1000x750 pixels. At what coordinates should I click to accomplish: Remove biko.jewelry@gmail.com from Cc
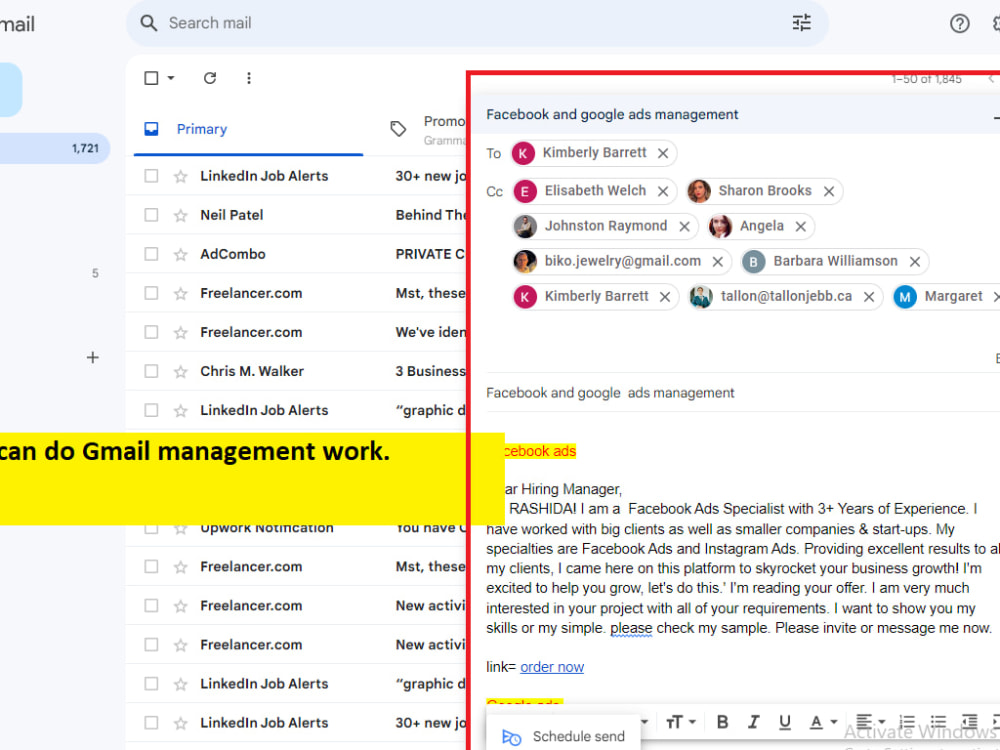[x=717, y=261]
